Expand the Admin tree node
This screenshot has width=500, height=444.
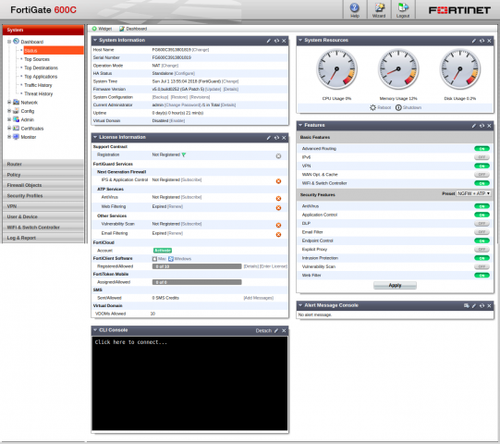pyautogui.click(x=9, y=120)
